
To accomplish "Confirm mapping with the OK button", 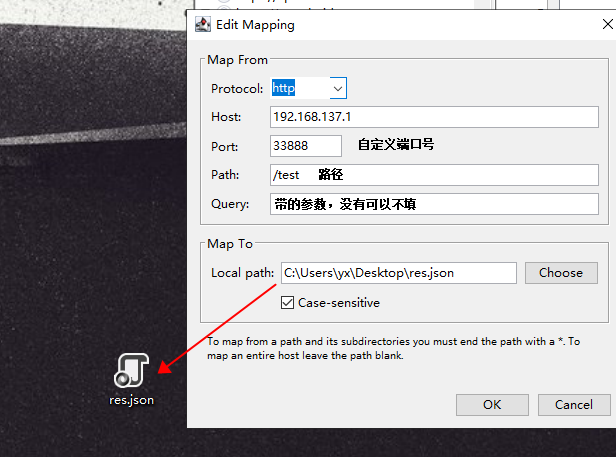I will point(492,405).
